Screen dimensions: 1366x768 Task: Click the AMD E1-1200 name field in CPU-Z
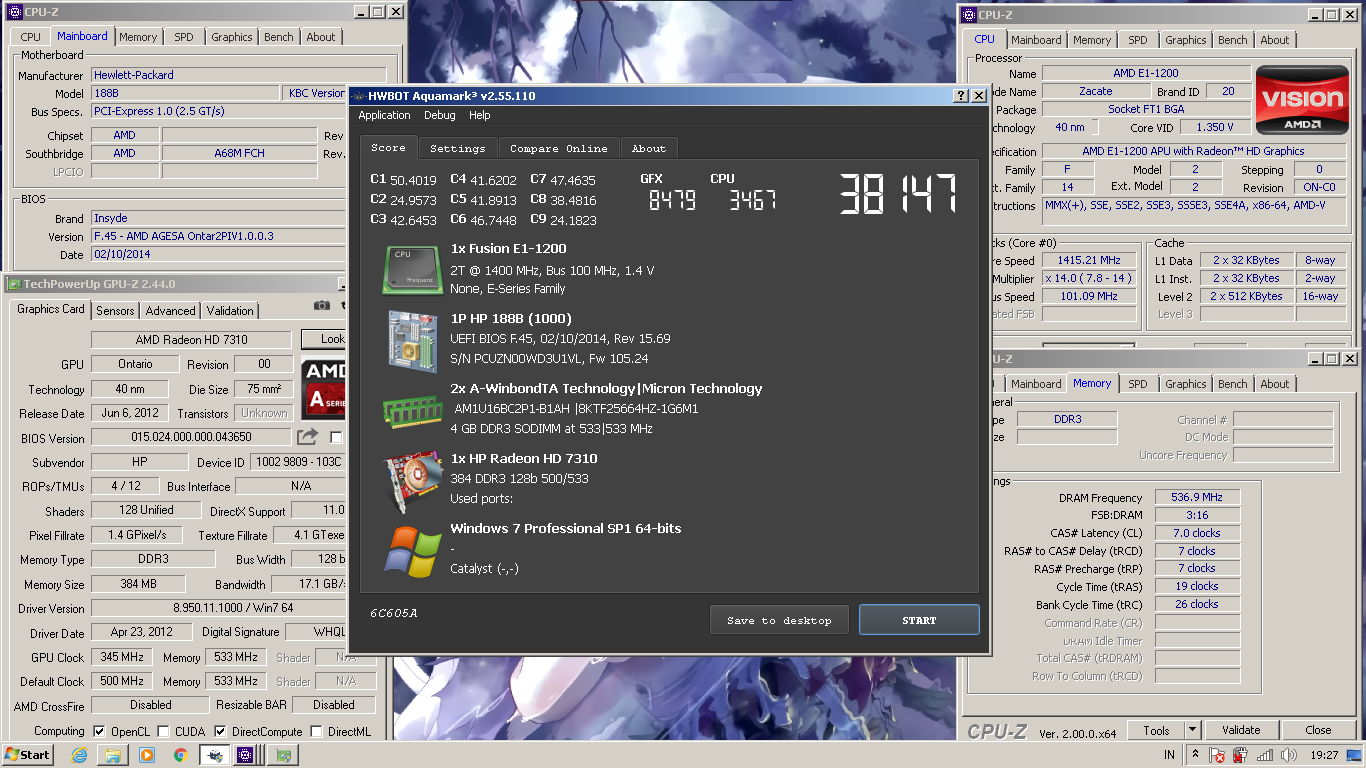[x=1146, y=73]
